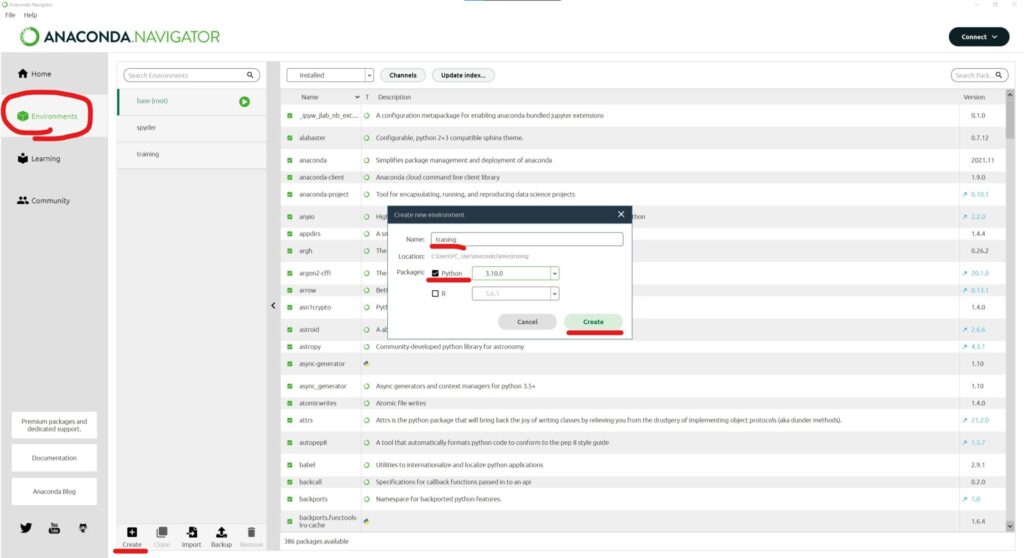Image resolution: width=1024 pixels, height=558 pixels.
Task: Open the Community section
Action: tap(43, 201)
